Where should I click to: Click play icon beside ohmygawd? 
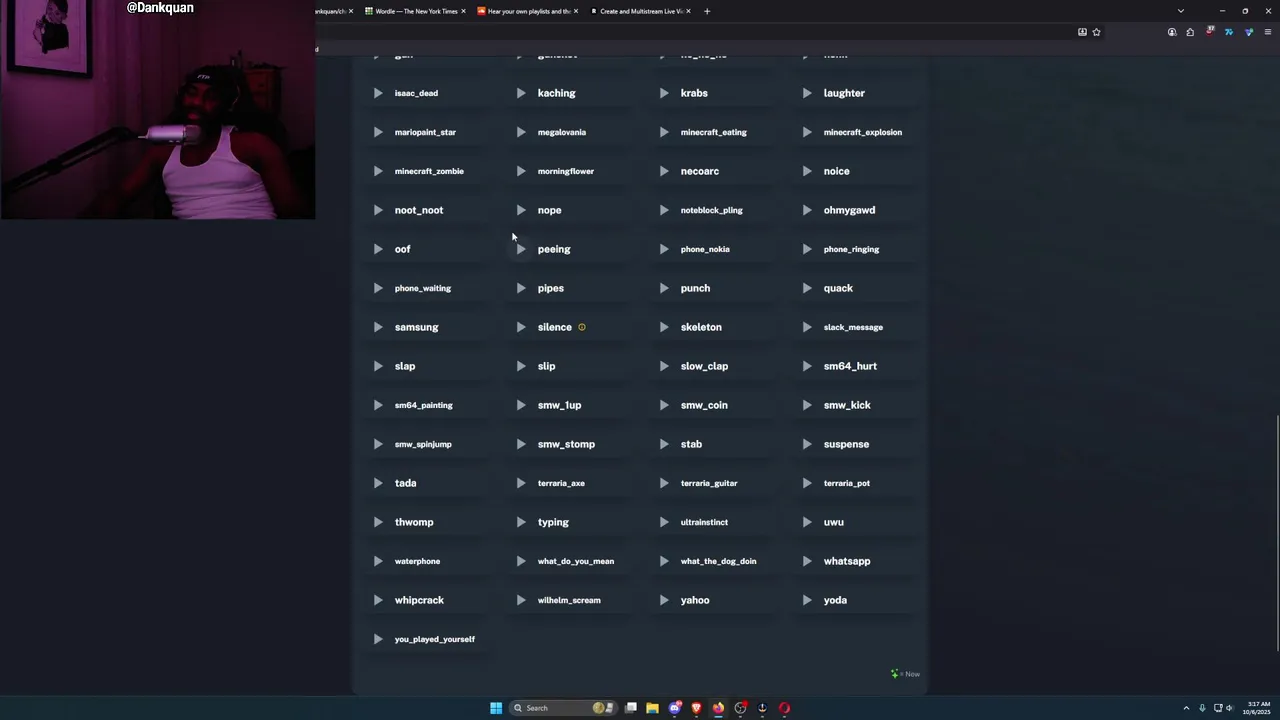click(x=807, y=210)
